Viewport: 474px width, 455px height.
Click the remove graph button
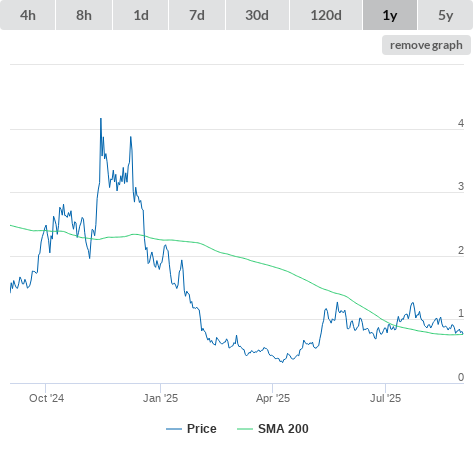[x=426, y=45]
